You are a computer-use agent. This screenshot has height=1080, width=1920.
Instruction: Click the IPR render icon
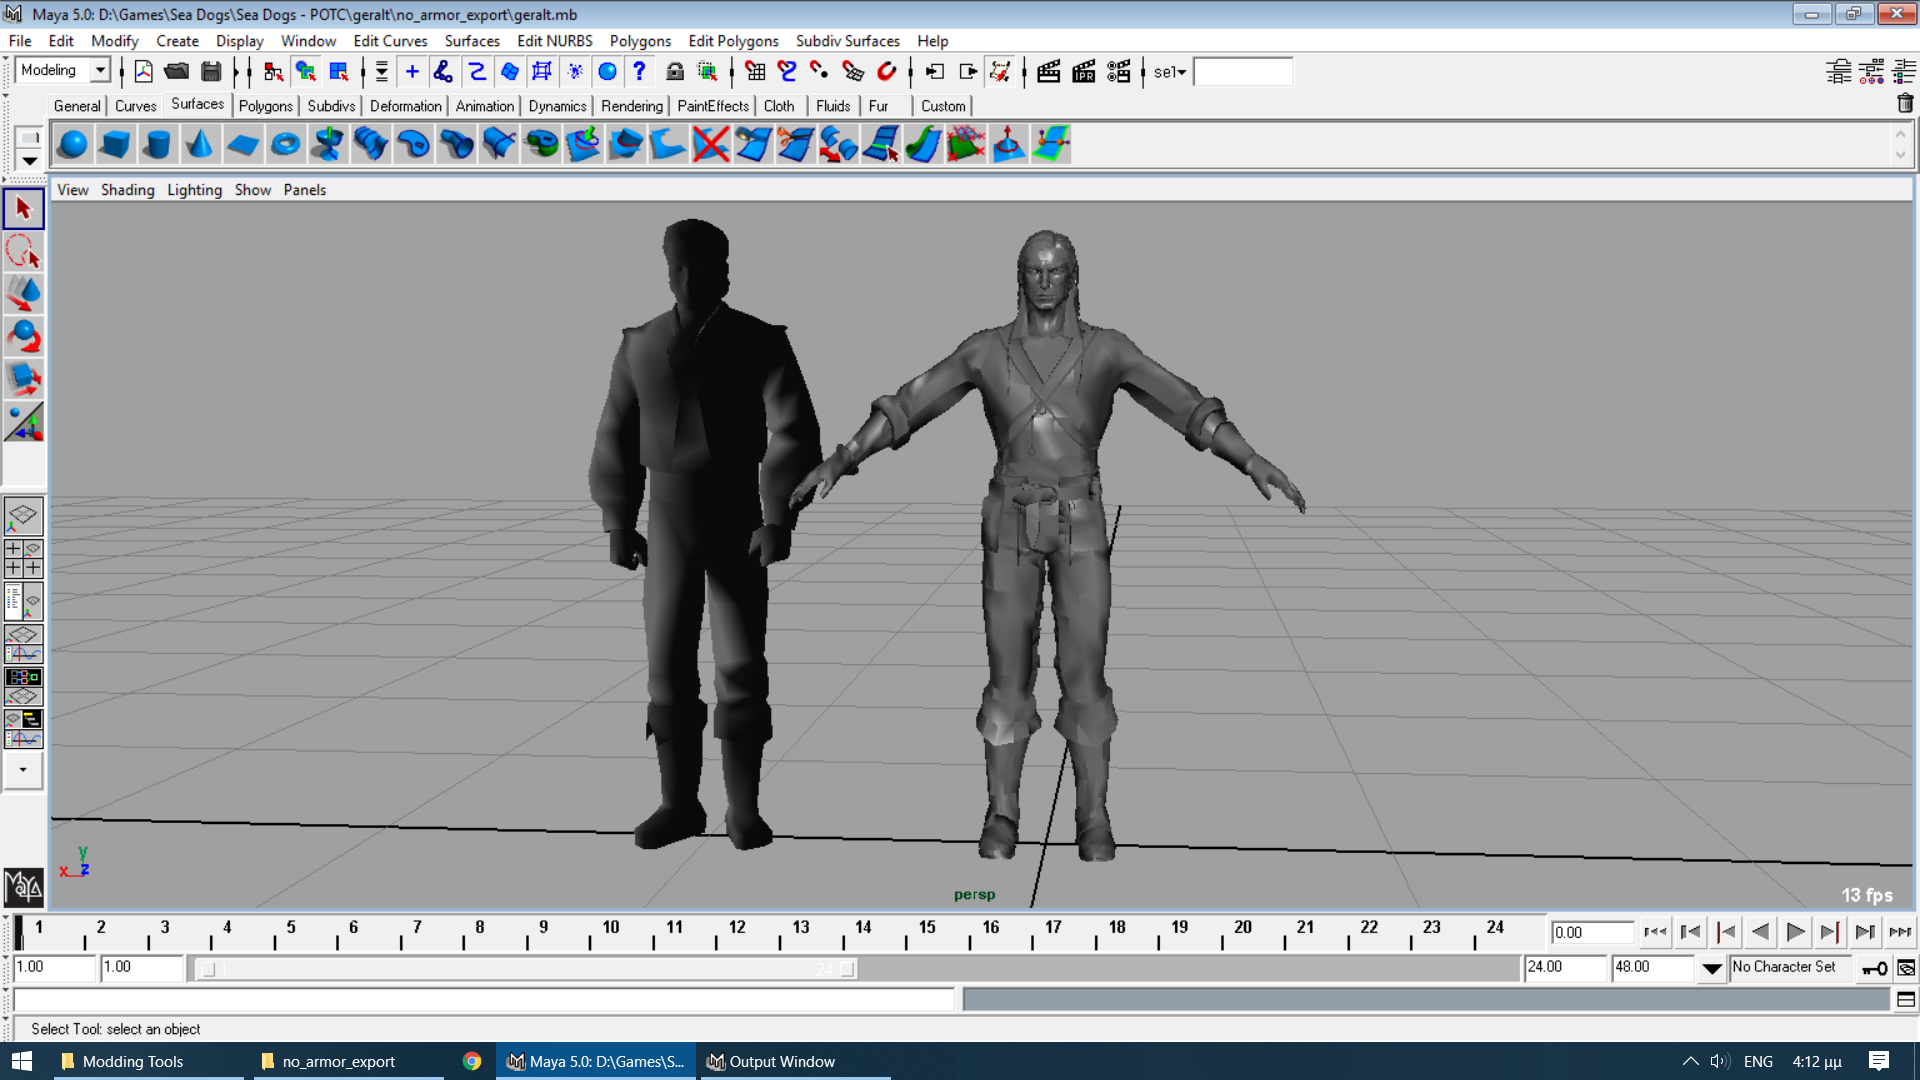1083,72
